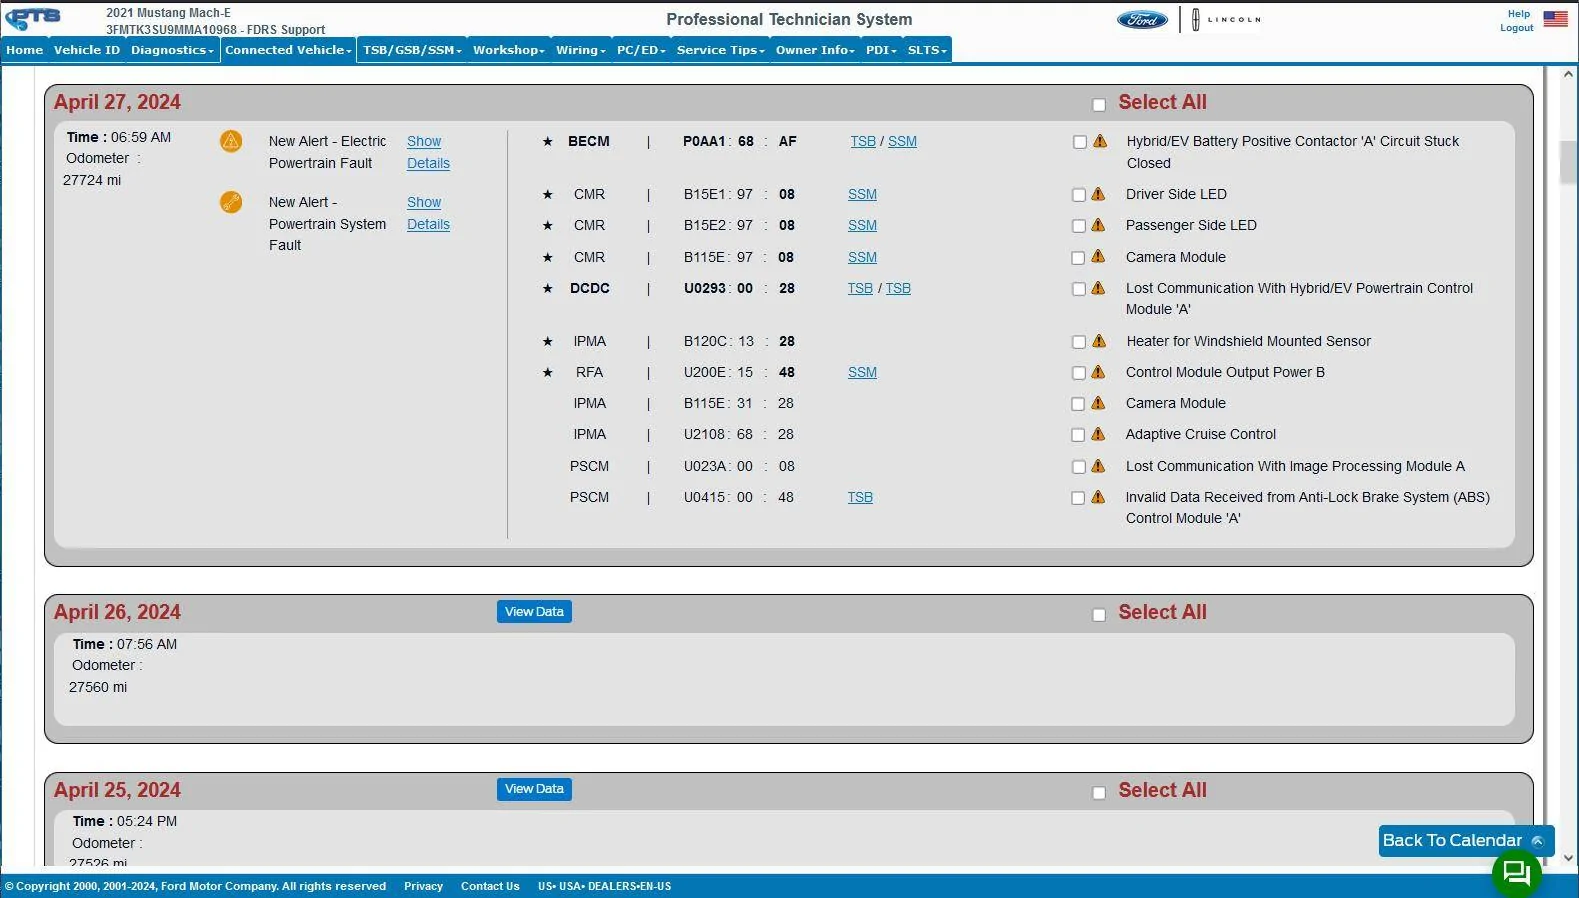Image resolution: width=1579 pixels, height=898 pixels.
Task: Check Select All for April 27, 2024
Action: [1099, 105]
